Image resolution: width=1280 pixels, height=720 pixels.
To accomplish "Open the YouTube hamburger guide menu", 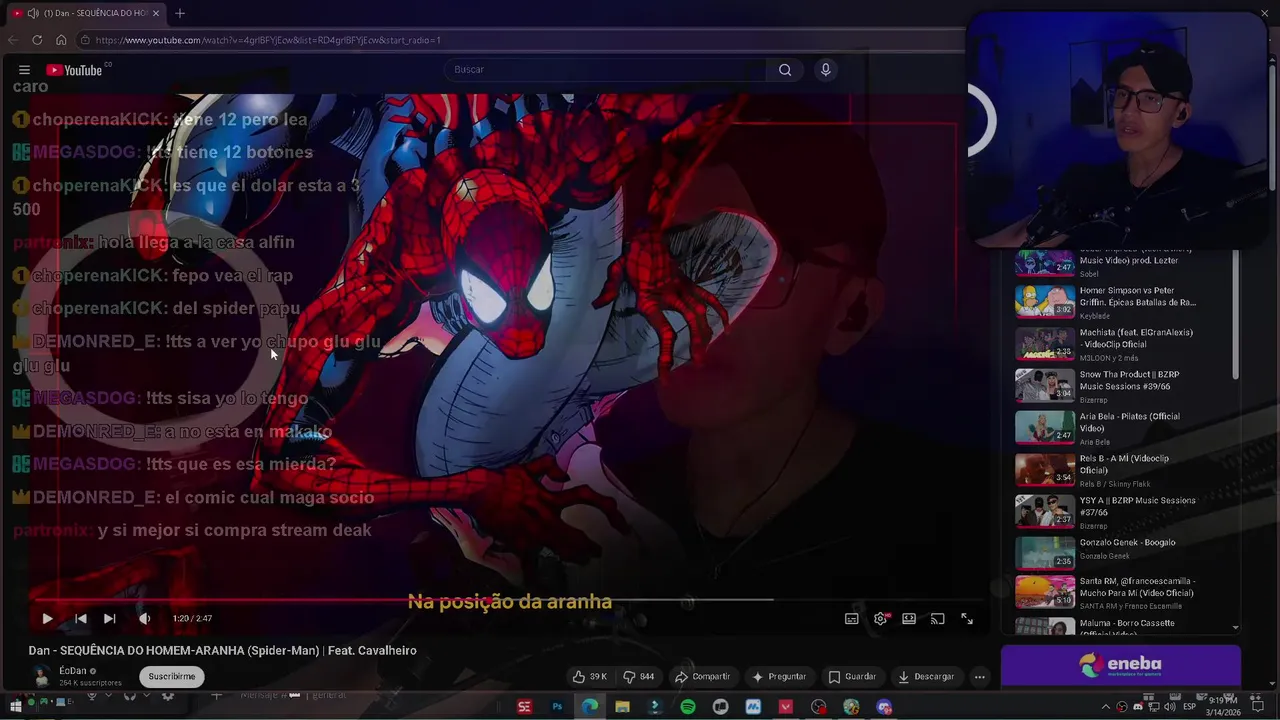I will (x=24, y=70).
